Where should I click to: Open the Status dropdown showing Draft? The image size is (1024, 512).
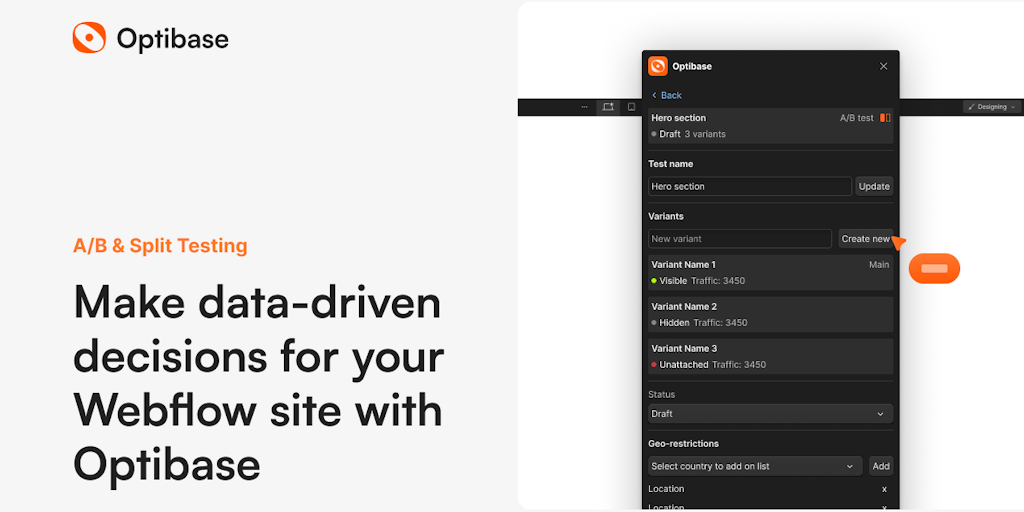pyautogui.click(x=771, y=413)
